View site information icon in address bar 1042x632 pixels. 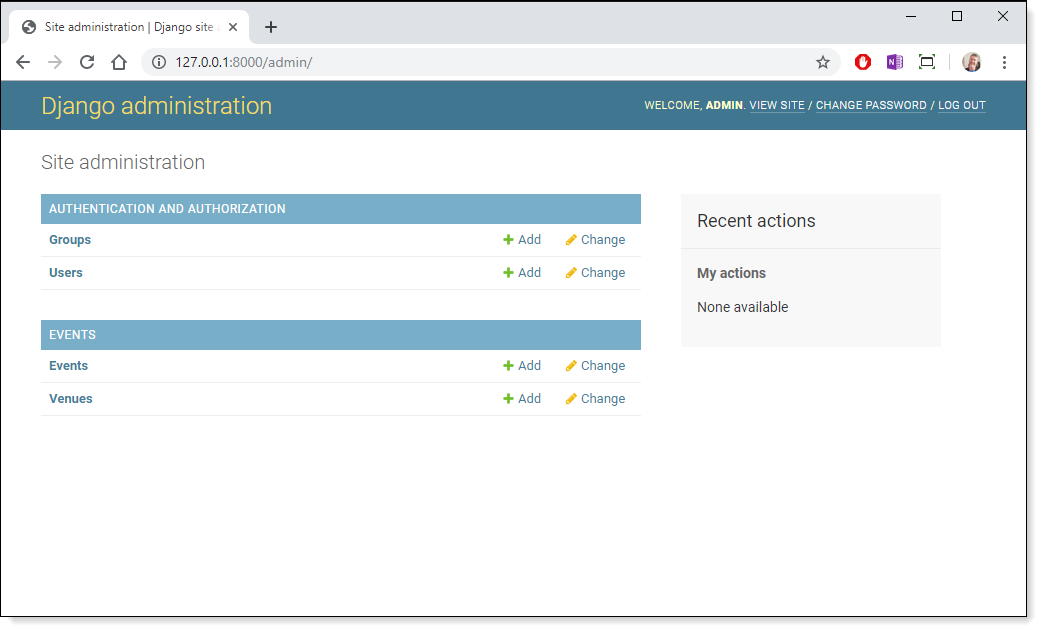[x=159, y=62]
